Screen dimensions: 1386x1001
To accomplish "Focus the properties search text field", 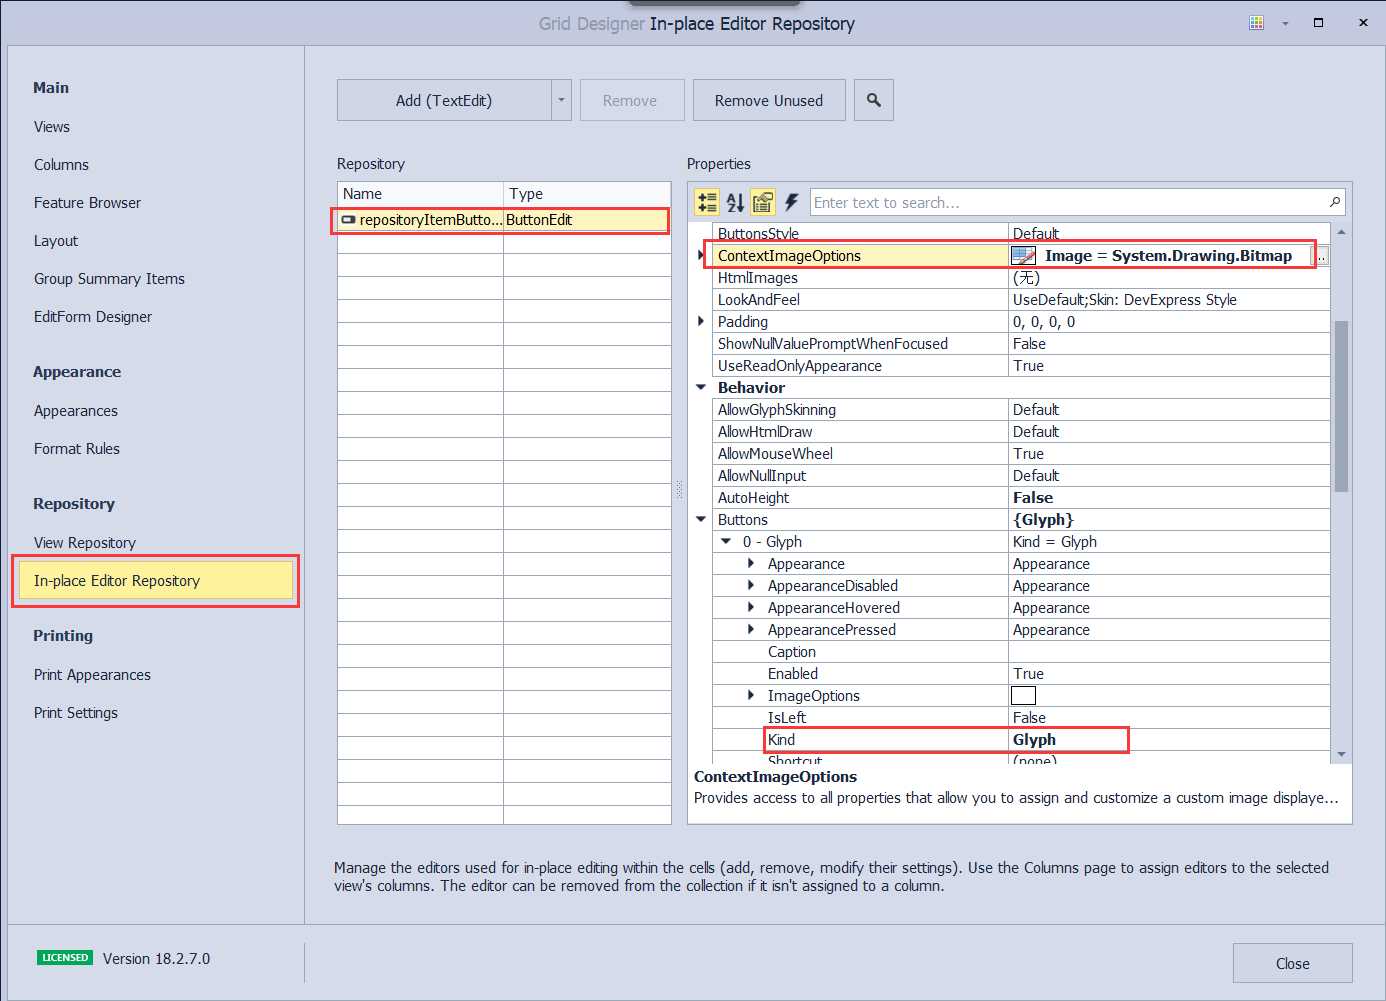I will (1066, 202).
